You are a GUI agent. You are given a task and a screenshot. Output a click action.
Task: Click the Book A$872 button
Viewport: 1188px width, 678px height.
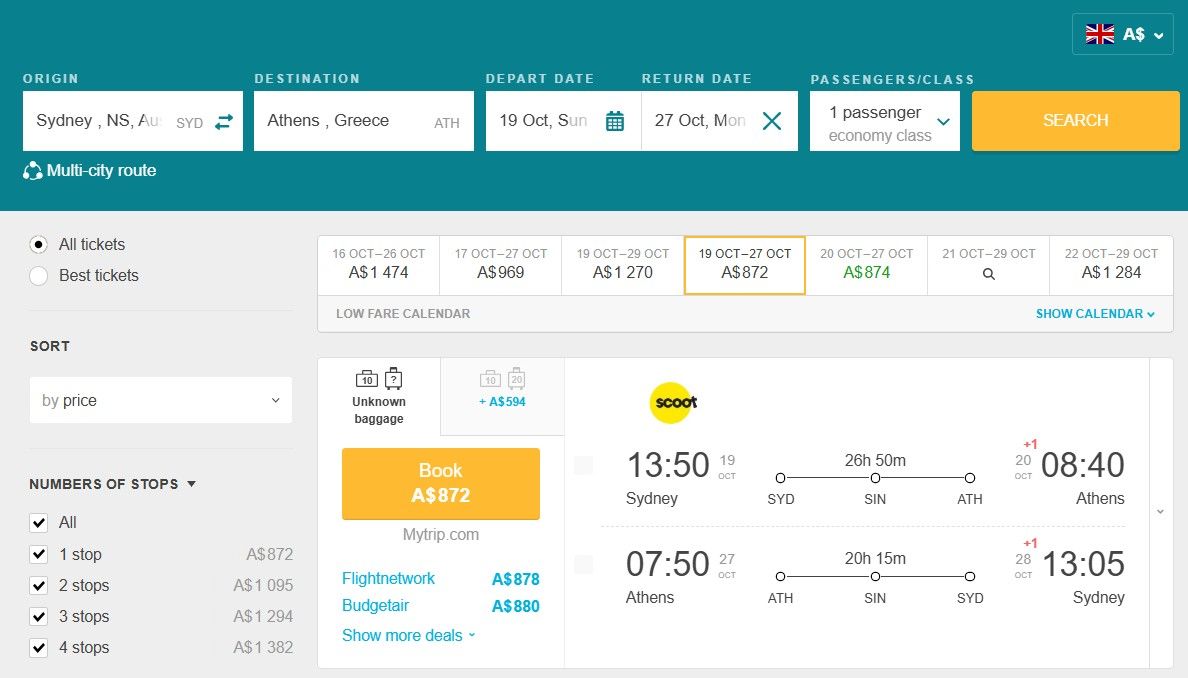click(441, 483)
